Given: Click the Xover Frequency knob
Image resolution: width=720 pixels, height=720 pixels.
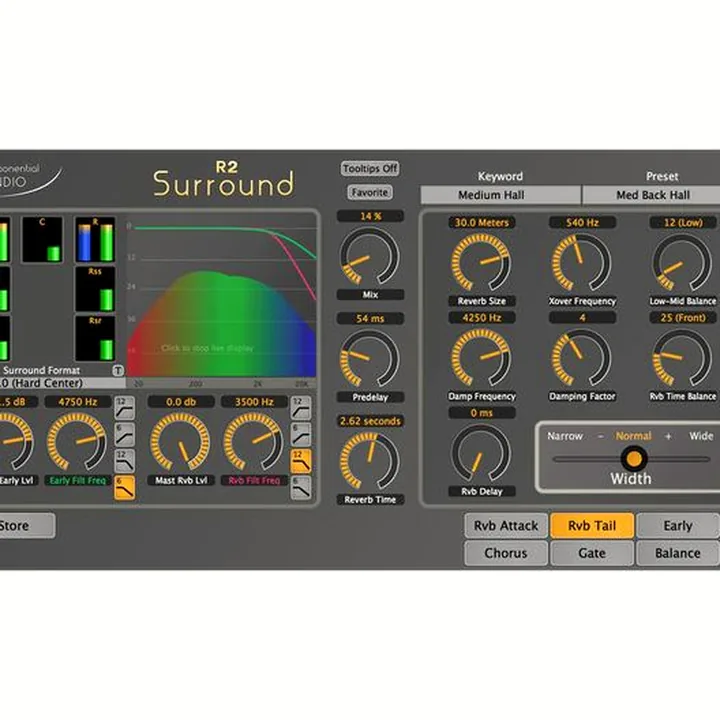Looking at the screenshot, I should point(581,263).
